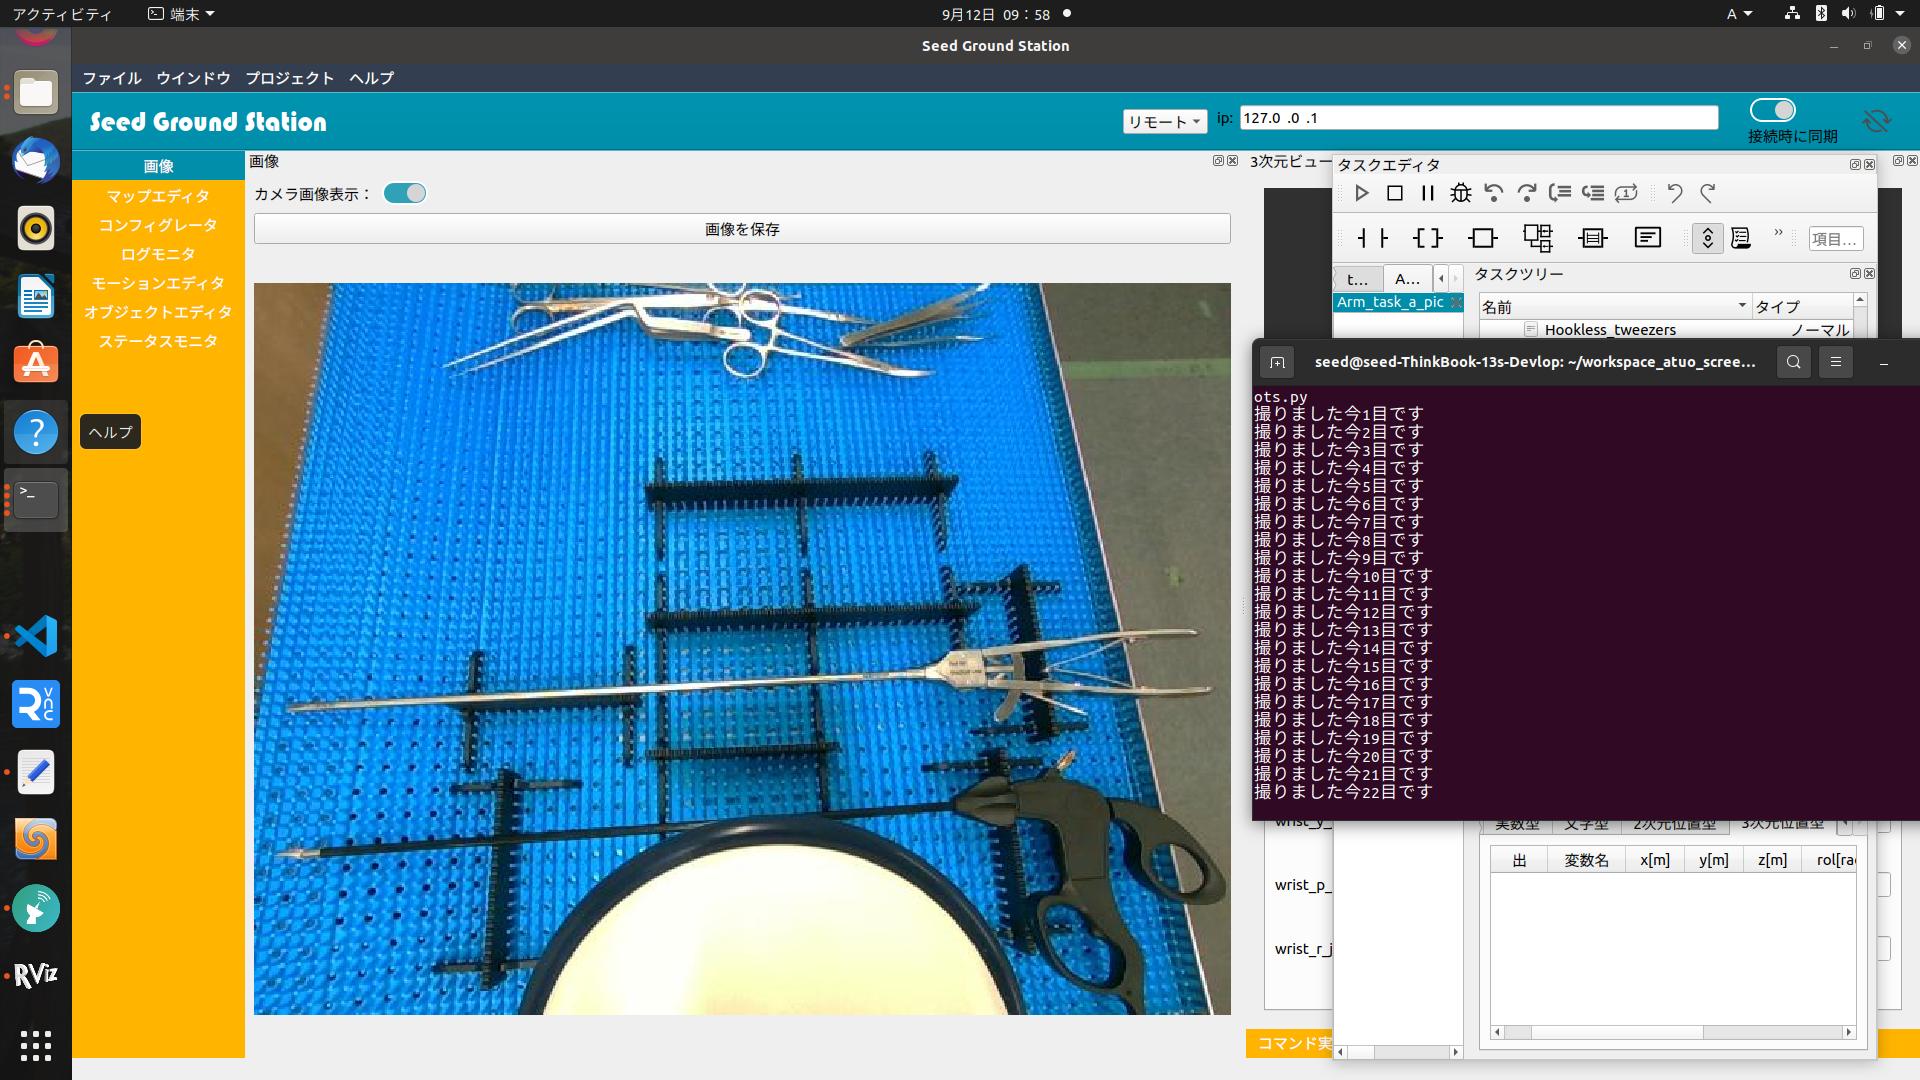This screenshot has height=1080, width=1920.
Task: Insert a comment note element
Action: [1648, 238]
